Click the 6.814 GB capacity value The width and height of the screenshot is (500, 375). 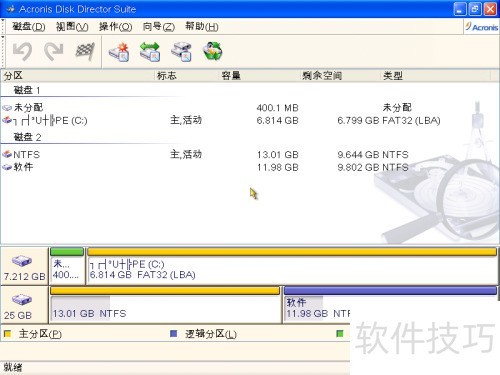(277, 121)
